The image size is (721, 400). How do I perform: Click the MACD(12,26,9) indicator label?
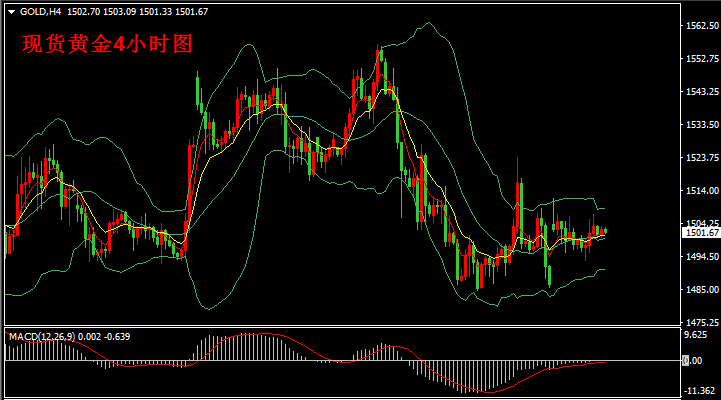pos(42,337)
